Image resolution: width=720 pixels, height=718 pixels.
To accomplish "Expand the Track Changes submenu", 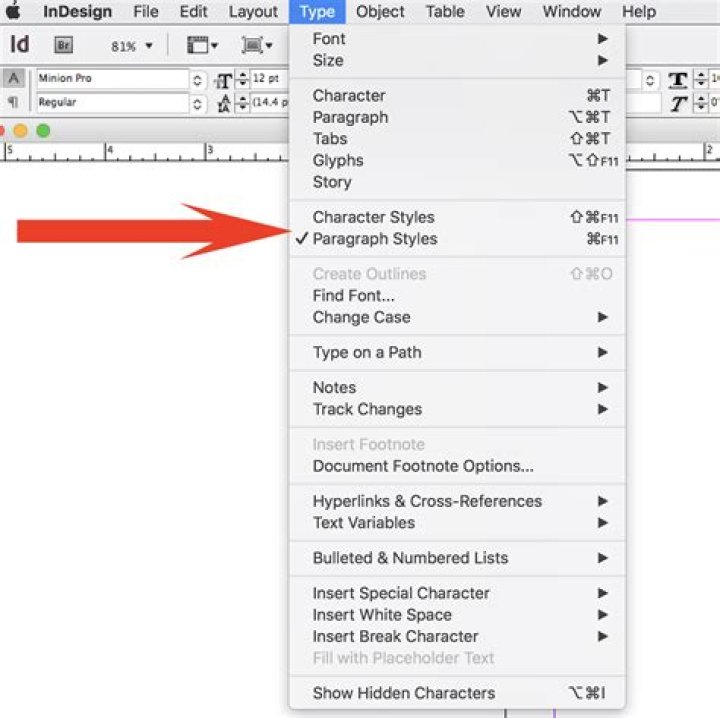I will [x=457, y=409].
